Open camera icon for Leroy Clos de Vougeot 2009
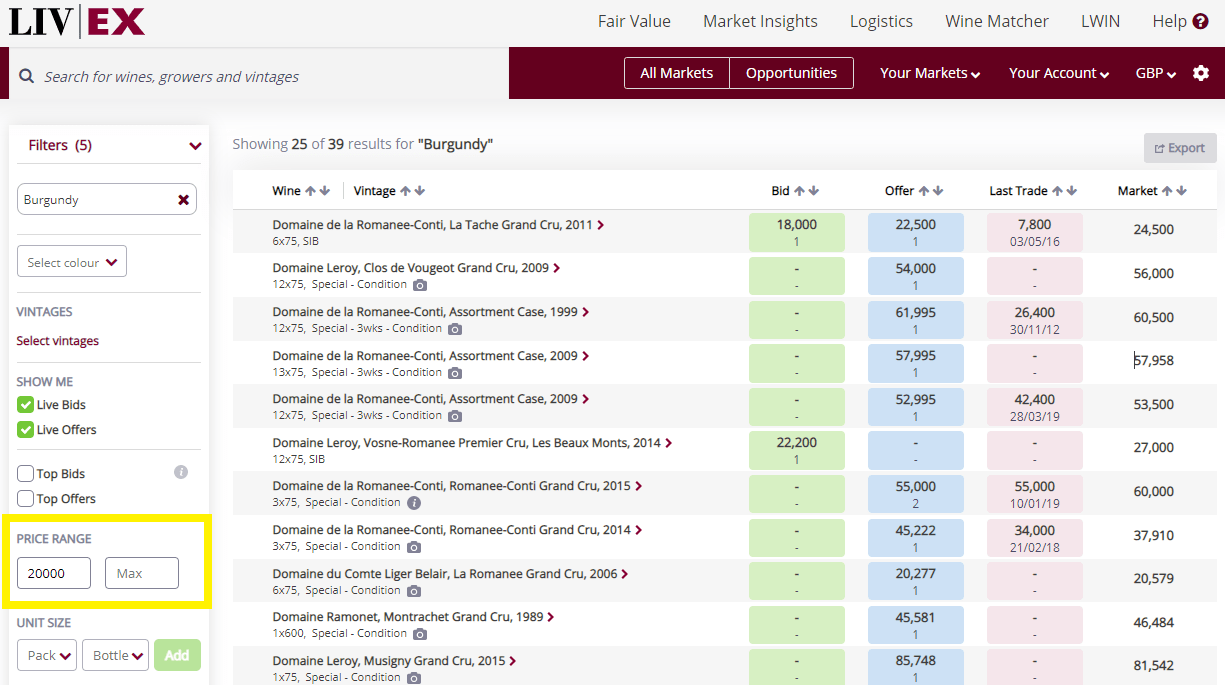Screen dimensions: 1225x685 click(420, 285)
